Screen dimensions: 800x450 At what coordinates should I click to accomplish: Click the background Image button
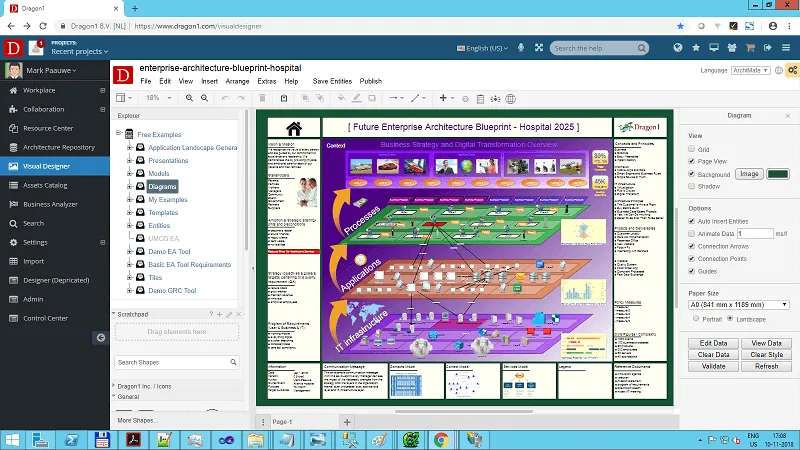pos(749,174)
